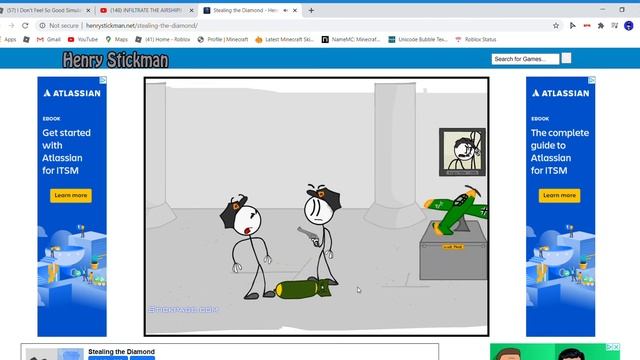Image resolution: width=640 pixels, height=360 pixels.
Task: Open the Not secure site info icon
Action: (x=42, y=26)
